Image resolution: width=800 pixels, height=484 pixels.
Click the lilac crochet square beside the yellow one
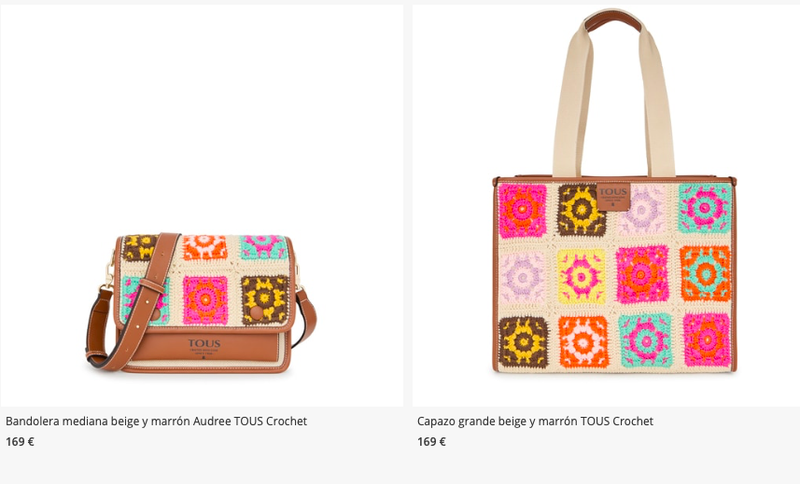[522, 278]
